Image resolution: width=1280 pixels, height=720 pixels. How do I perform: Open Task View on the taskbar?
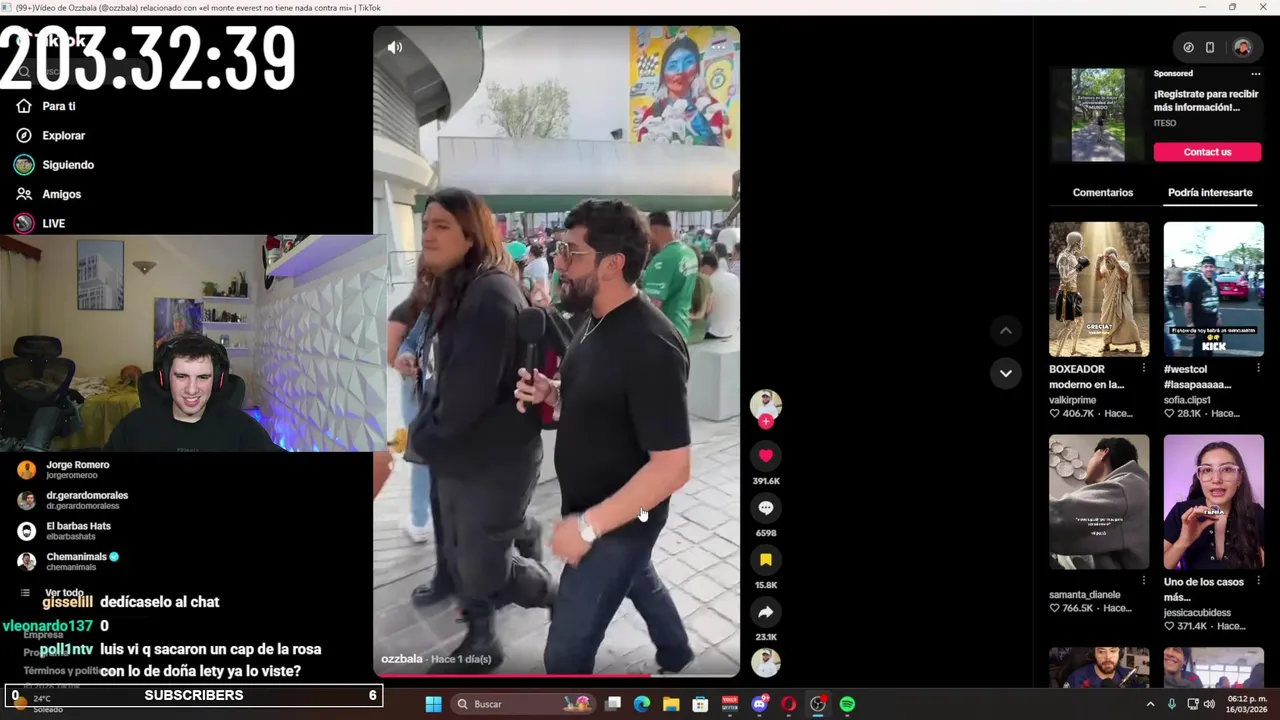614,704
